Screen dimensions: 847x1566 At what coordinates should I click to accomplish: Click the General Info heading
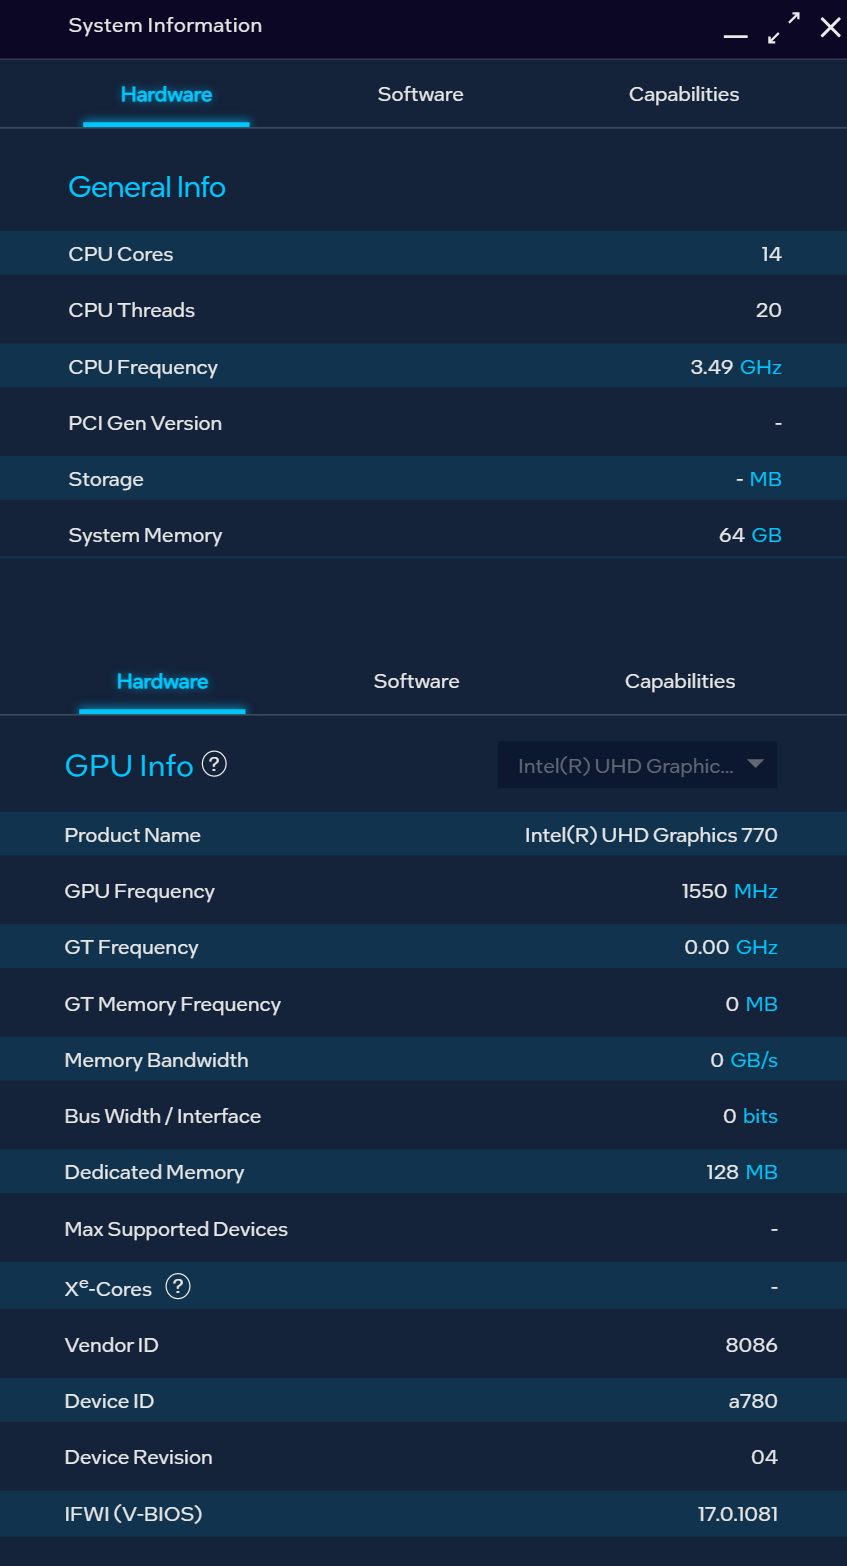(147, 187)
